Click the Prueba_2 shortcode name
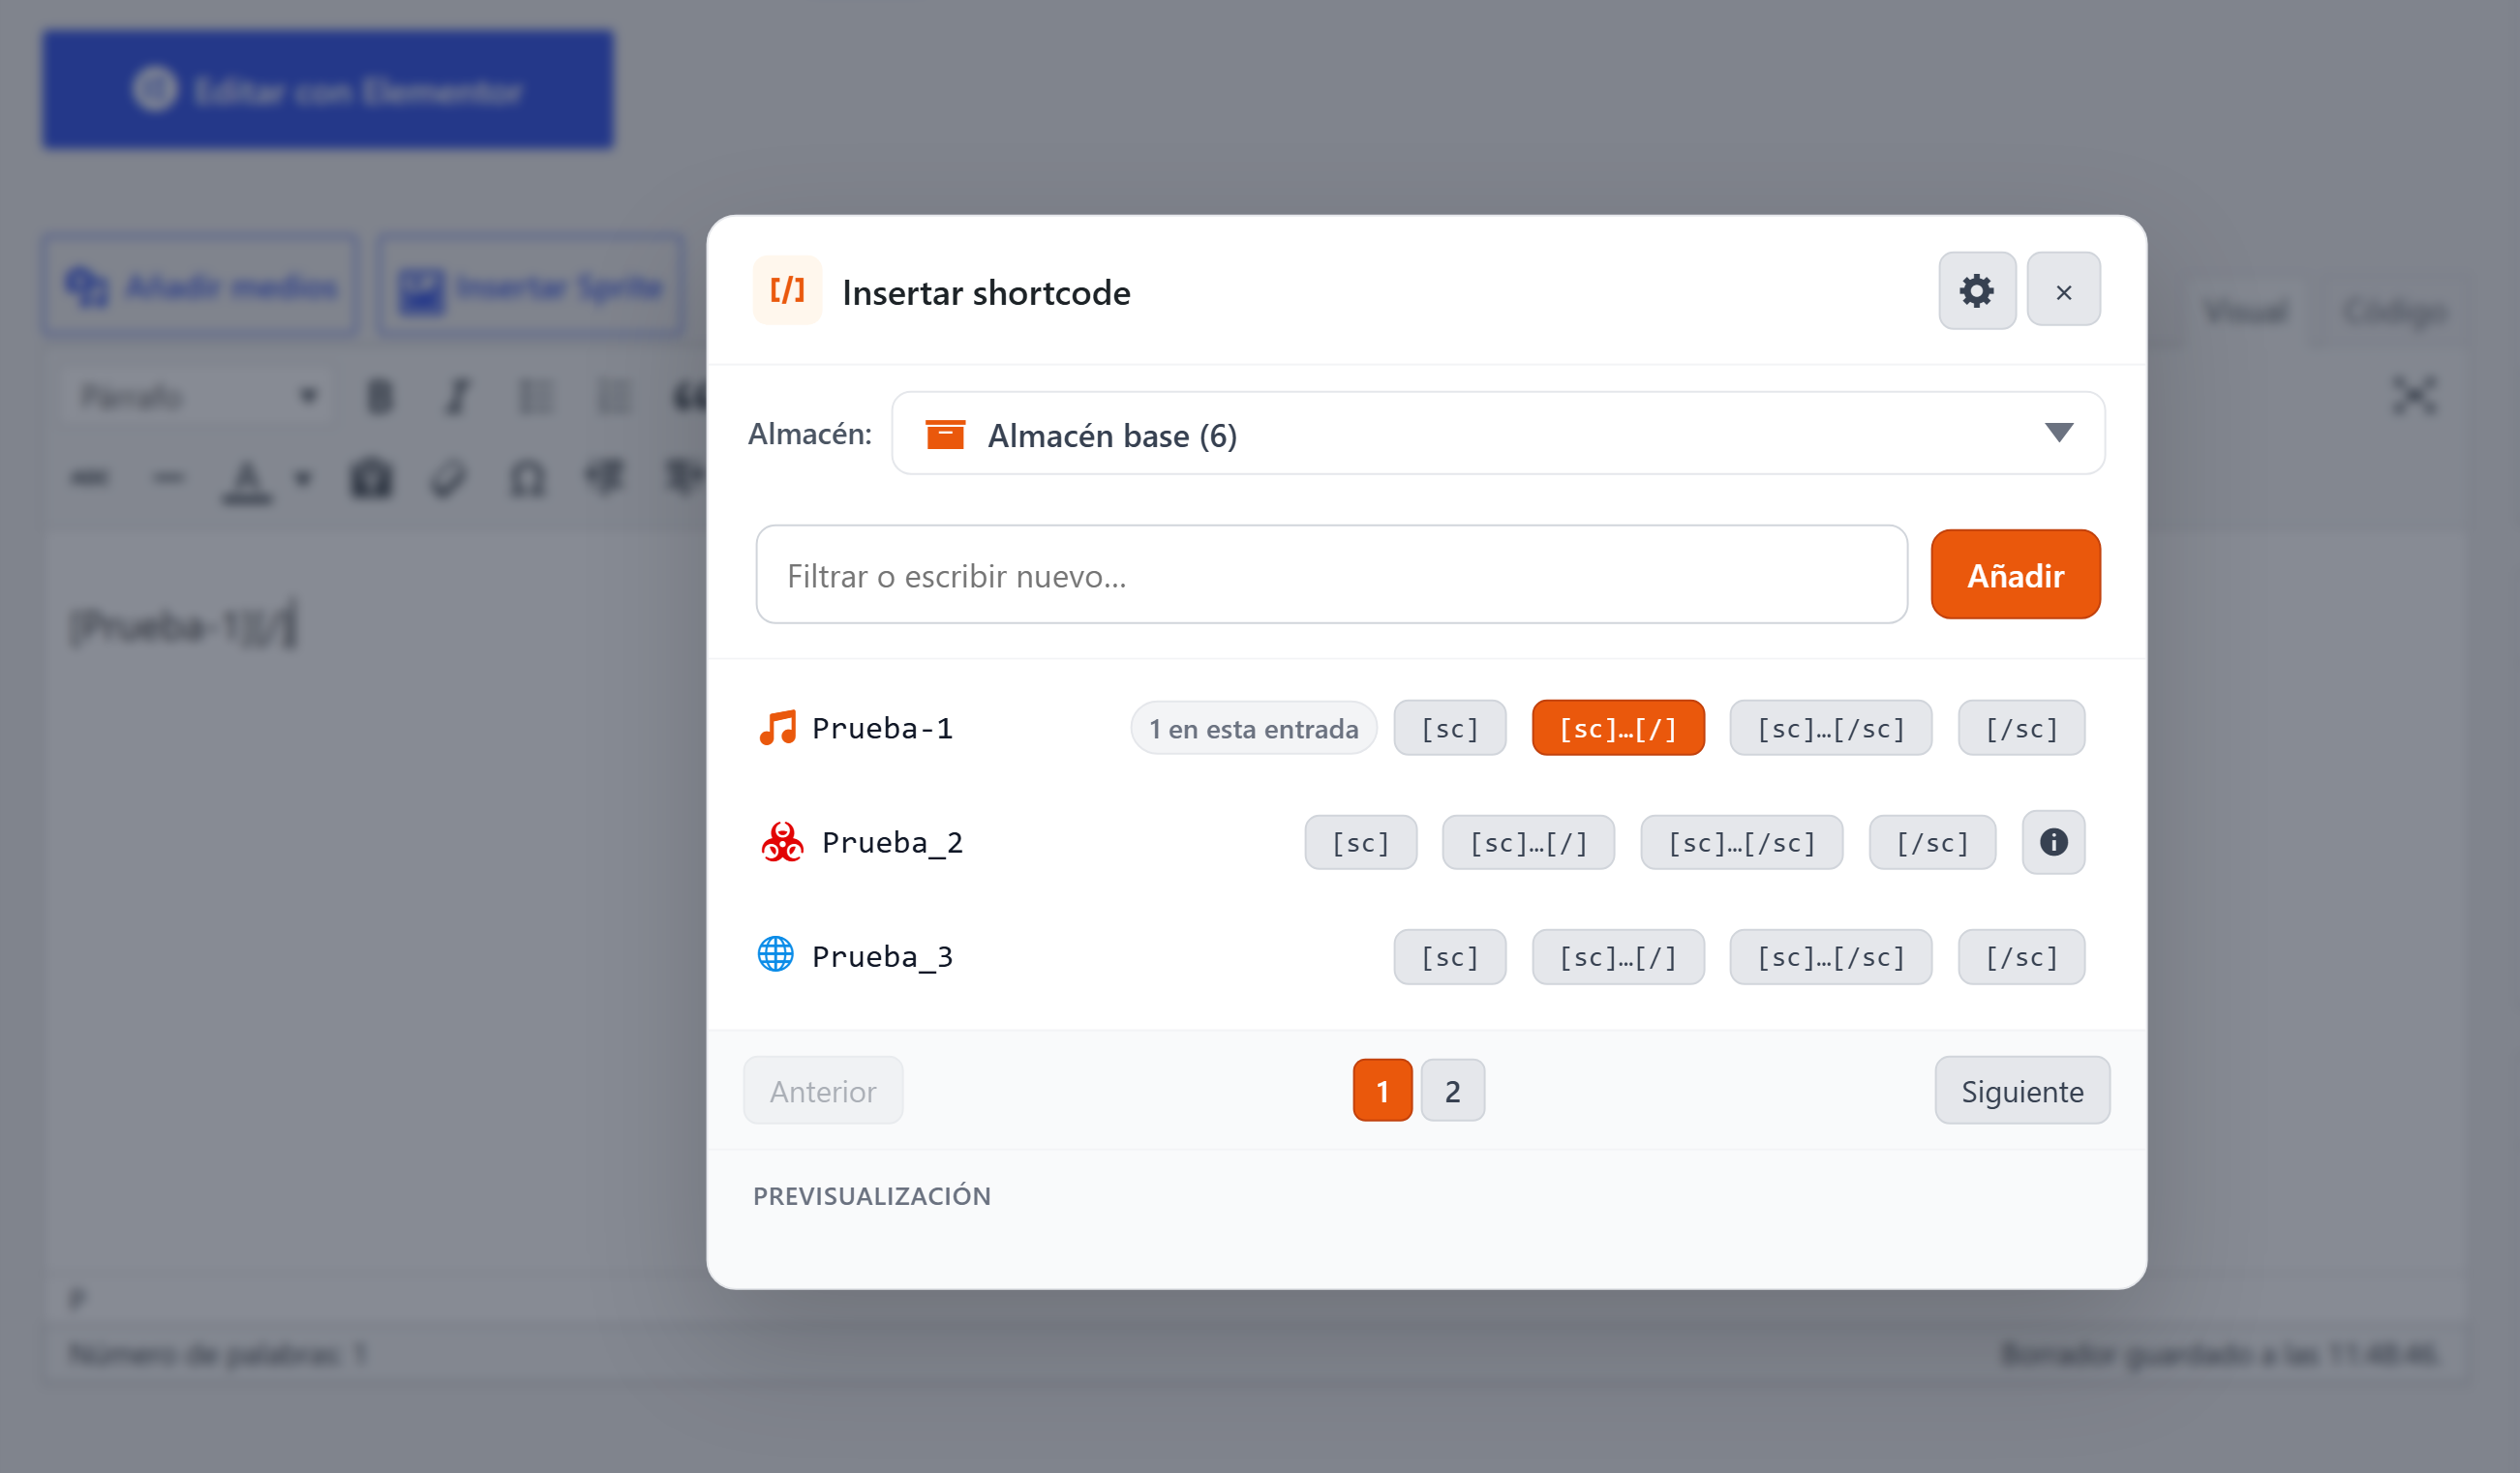This screenshot has width=2520, height=1473. click(892, 842)
